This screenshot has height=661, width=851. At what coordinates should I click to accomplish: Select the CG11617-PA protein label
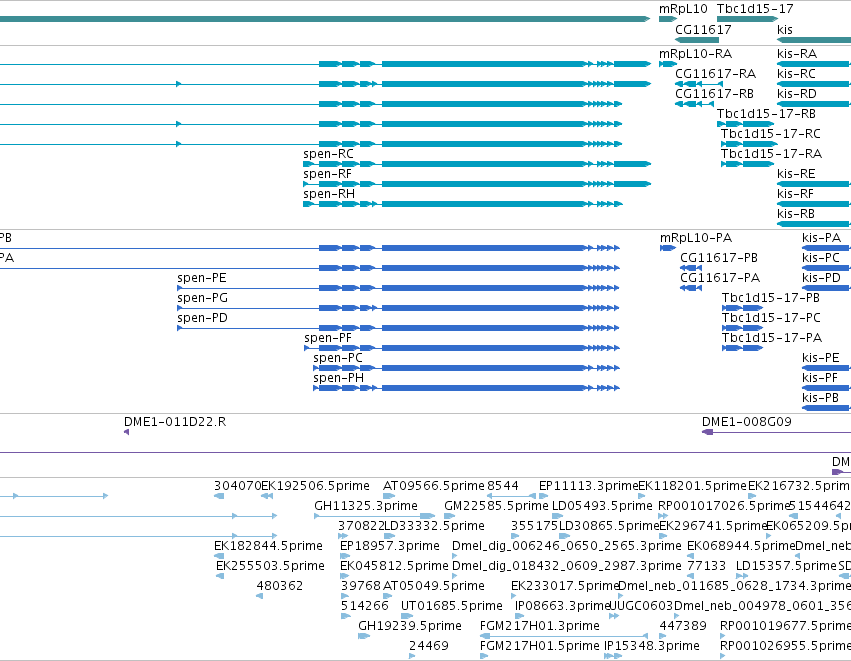pyautogui.click(x=720, y=278)
